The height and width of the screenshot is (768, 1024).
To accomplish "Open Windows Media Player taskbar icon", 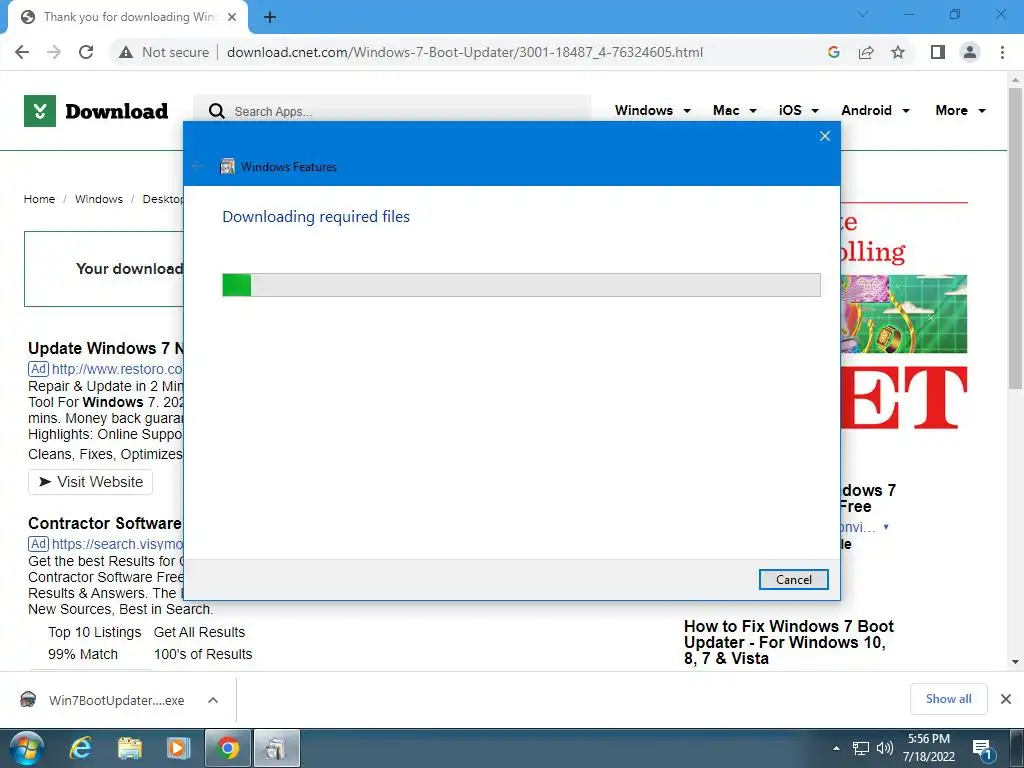I will pyautogui.click(x=178, y=748).
